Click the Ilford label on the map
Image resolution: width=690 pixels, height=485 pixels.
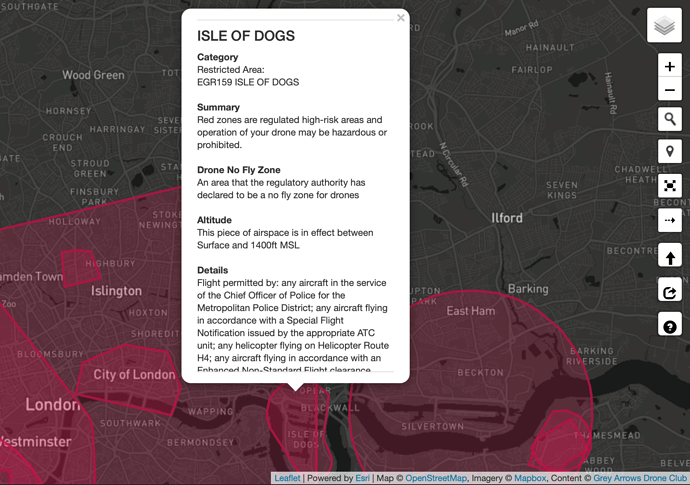(506, 217)
